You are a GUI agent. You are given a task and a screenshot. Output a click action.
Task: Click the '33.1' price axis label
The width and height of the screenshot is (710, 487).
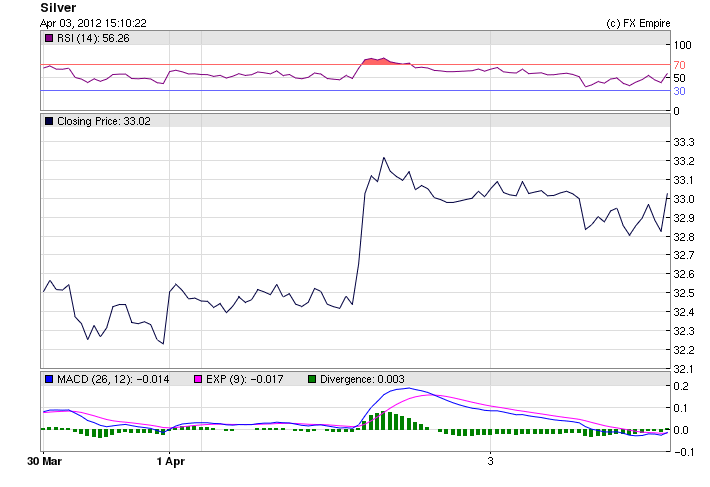click(x=684, y=181)
